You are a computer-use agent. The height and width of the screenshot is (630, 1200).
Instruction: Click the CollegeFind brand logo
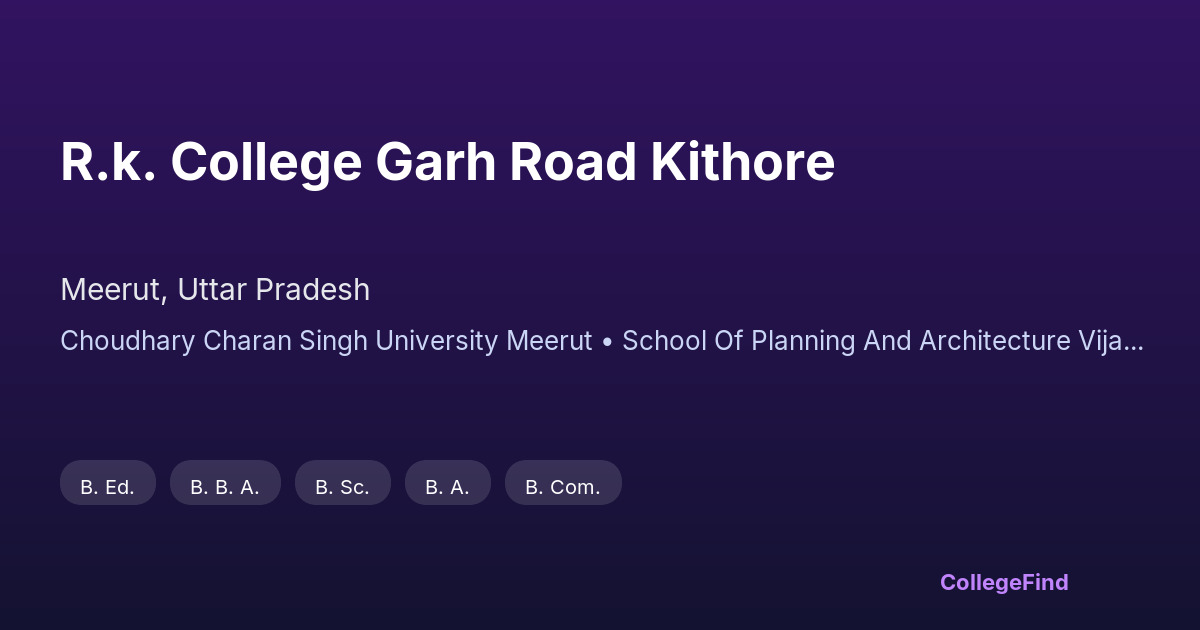point(1003,582)
